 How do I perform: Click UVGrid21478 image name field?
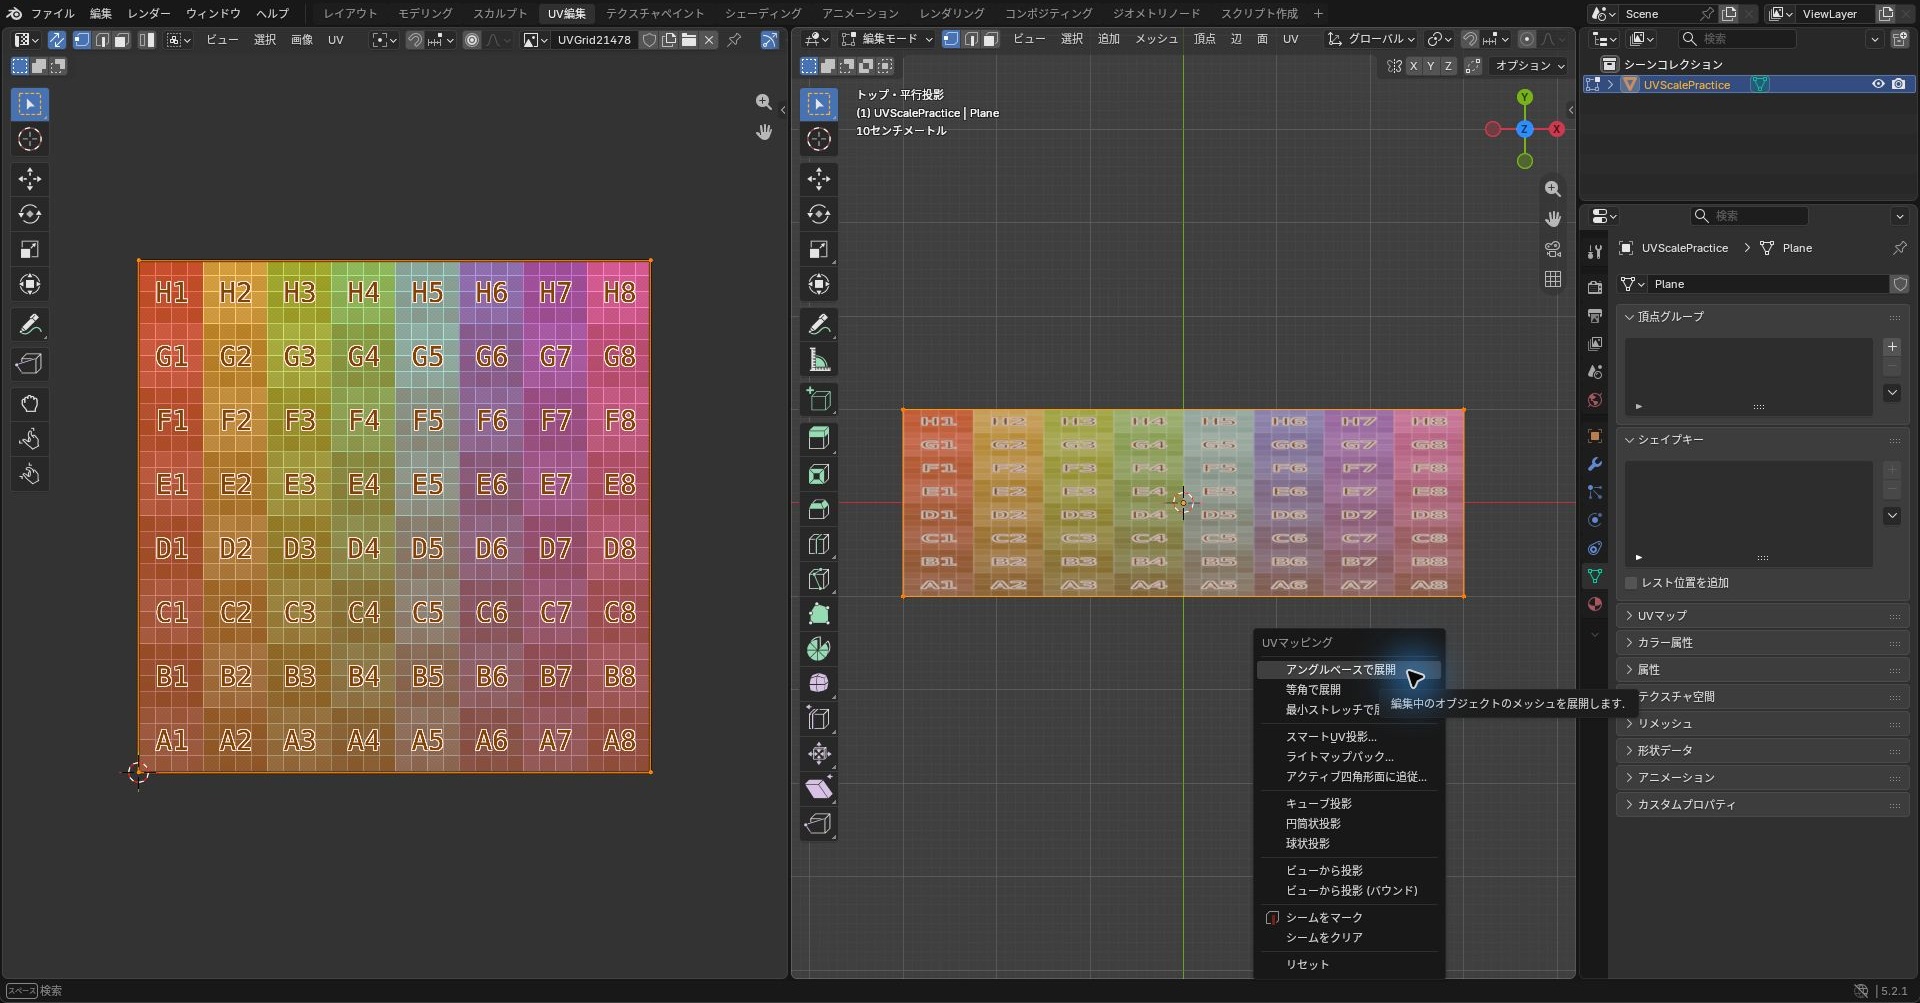pos(594,40)
